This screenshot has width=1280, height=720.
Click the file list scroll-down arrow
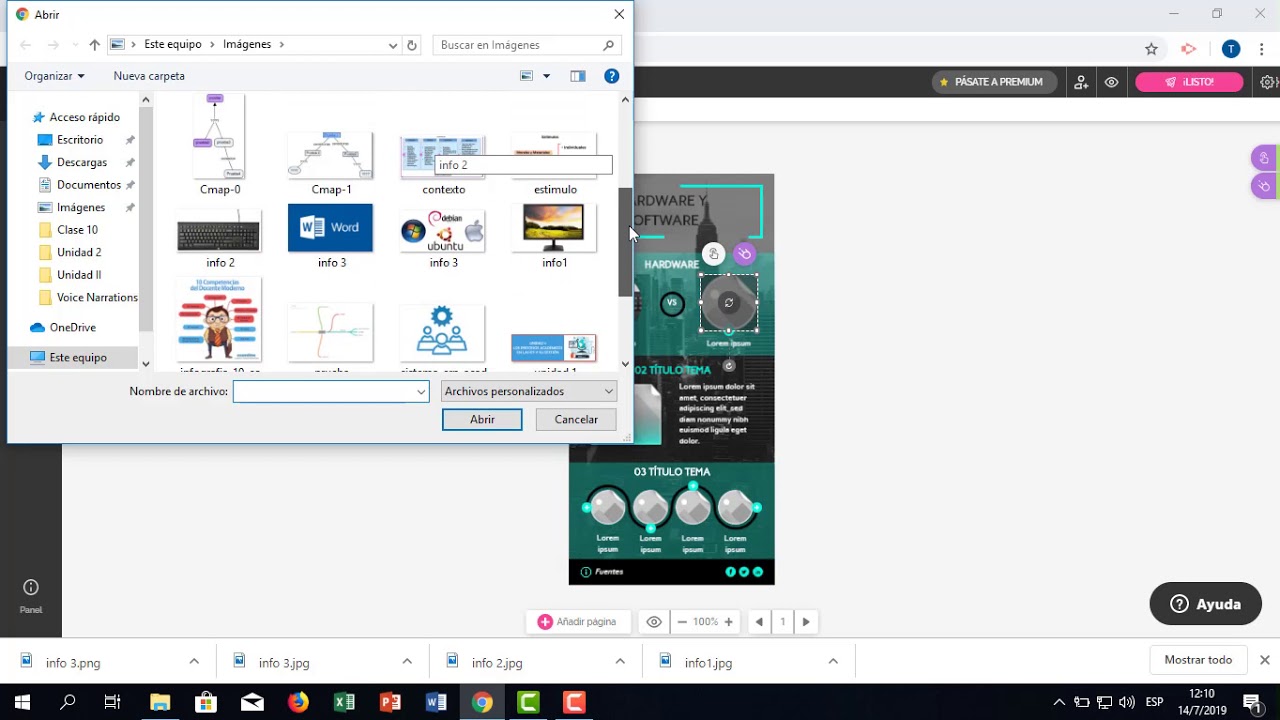[x=626, y=364]
